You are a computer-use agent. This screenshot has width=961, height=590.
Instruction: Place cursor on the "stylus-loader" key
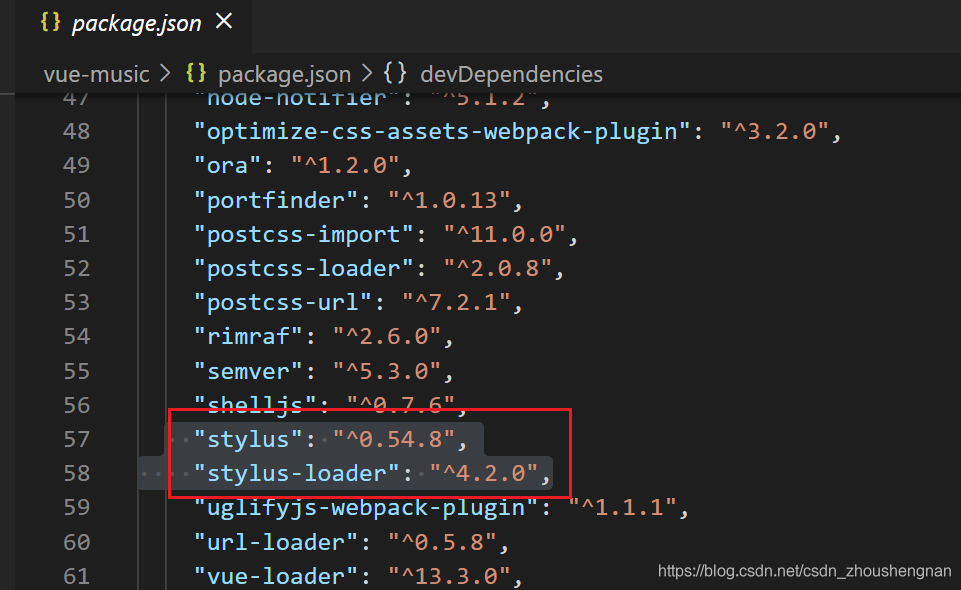(x=298, y=473)
